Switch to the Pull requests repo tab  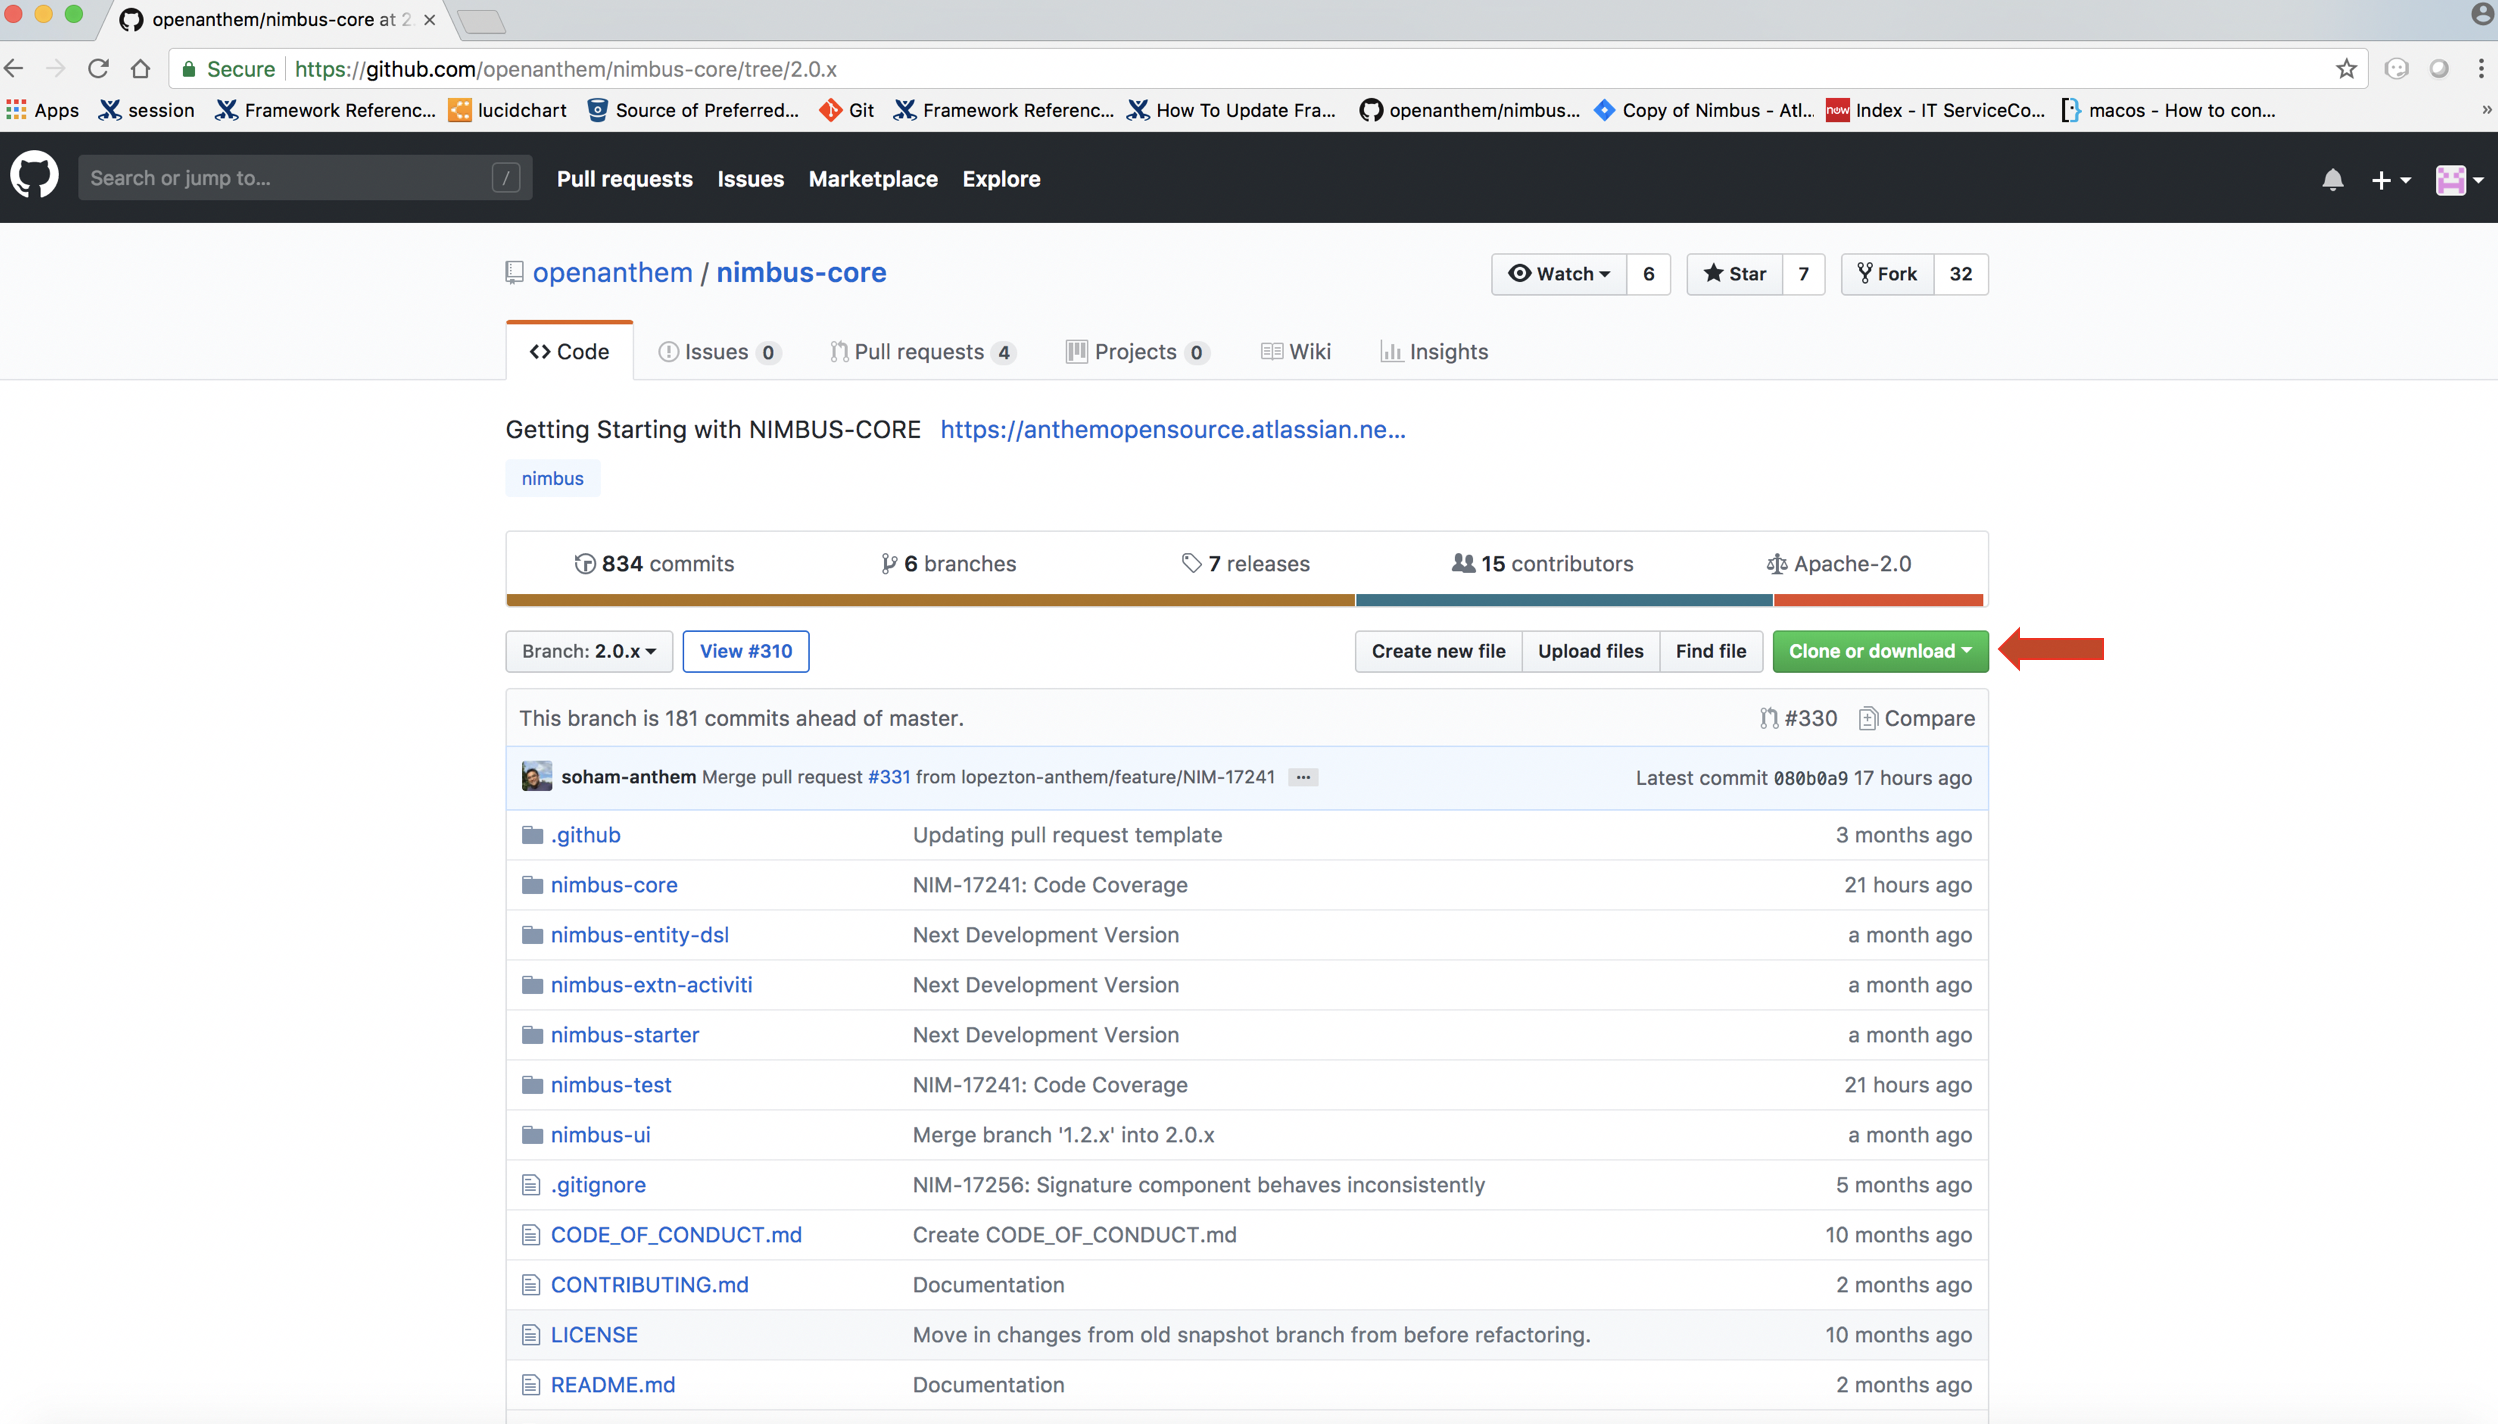pyautogui.click(x=922, y=351)
